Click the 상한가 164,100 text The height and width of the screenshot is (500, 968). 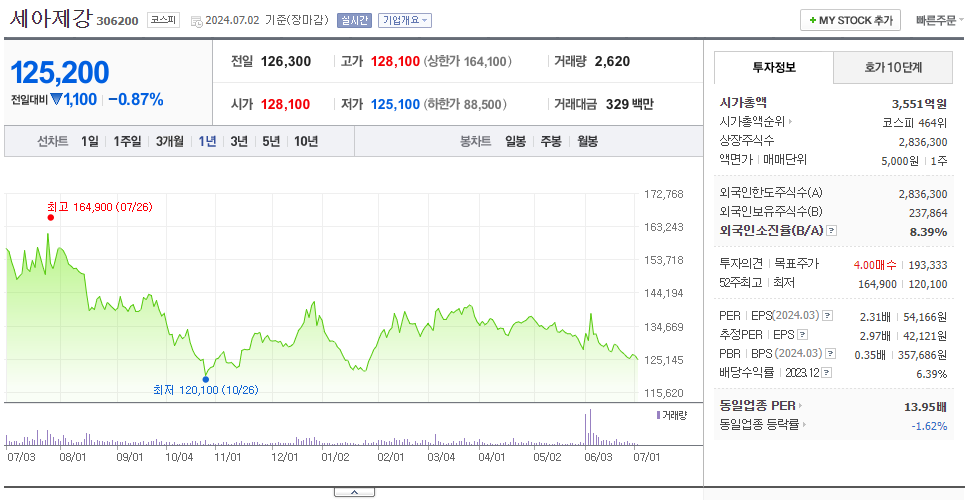click(x=467, y=61)
